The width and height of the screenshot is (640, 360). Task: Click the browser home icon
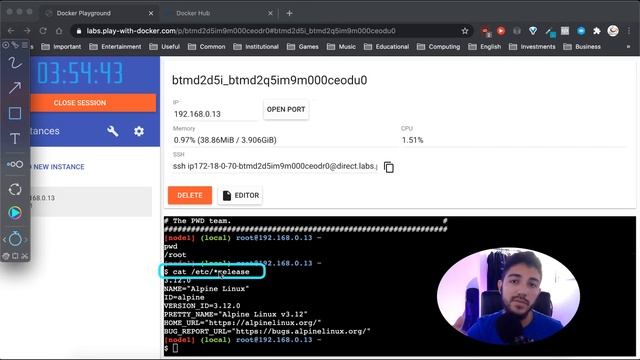[59, 31]
